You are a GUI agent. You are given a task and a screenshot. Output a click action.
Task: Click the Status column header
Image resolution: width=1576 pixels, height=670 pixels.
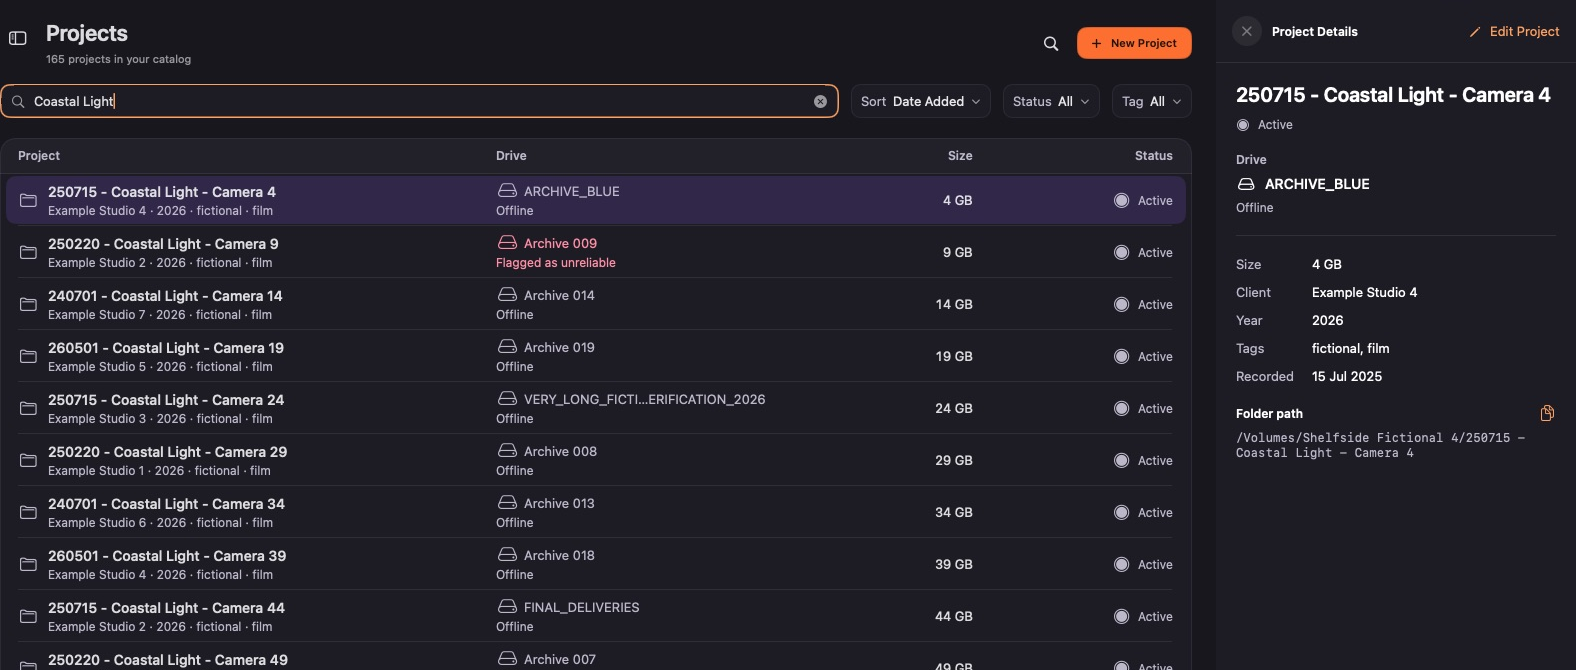point(1153,156)
